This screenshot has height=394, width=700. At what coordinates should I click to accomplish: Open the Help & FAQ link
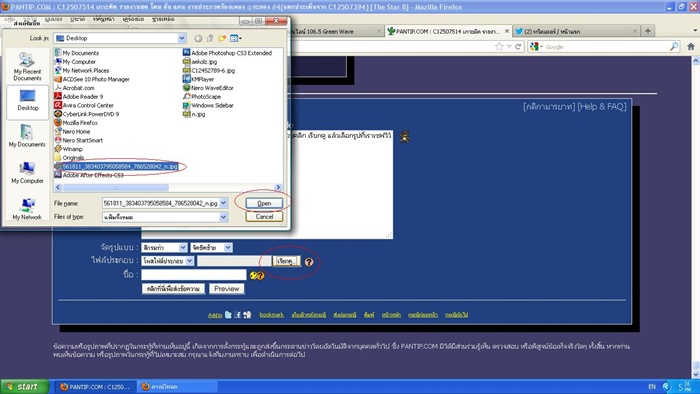click(x=602, y=106)
